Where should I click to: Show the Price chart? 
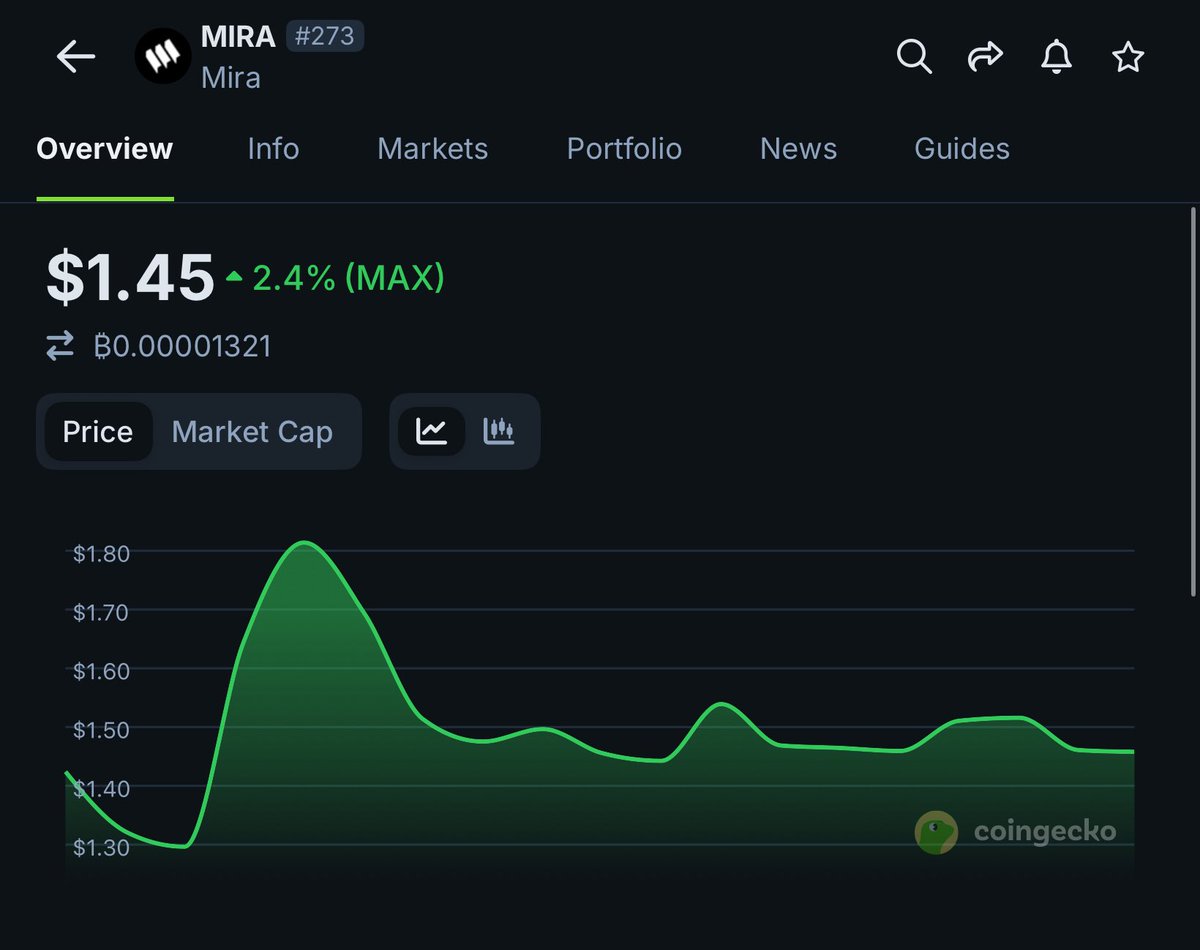(x=98, y=431)
